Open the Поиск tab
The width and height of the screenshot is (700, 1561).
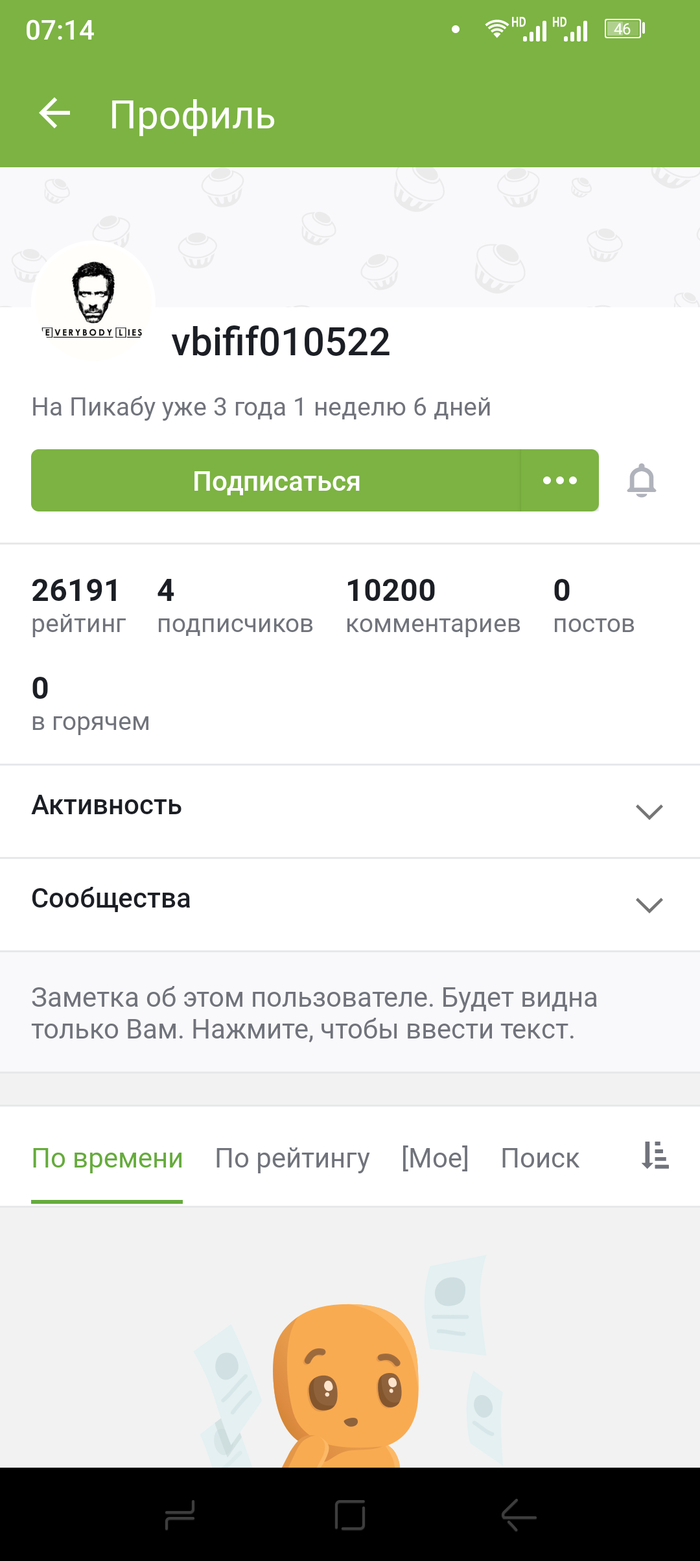pos(540,1157)
